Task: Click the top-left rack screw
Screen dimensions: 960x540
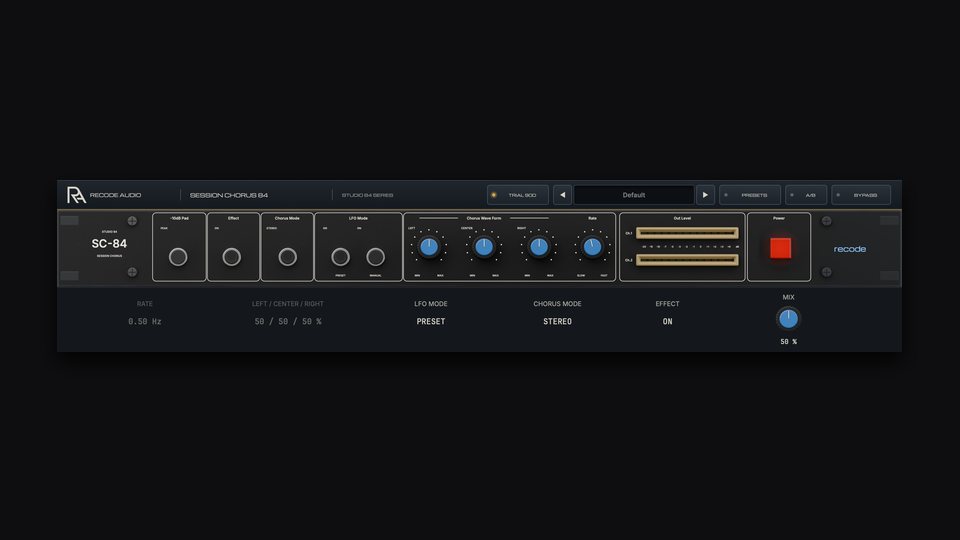Action: pos(132,221)
